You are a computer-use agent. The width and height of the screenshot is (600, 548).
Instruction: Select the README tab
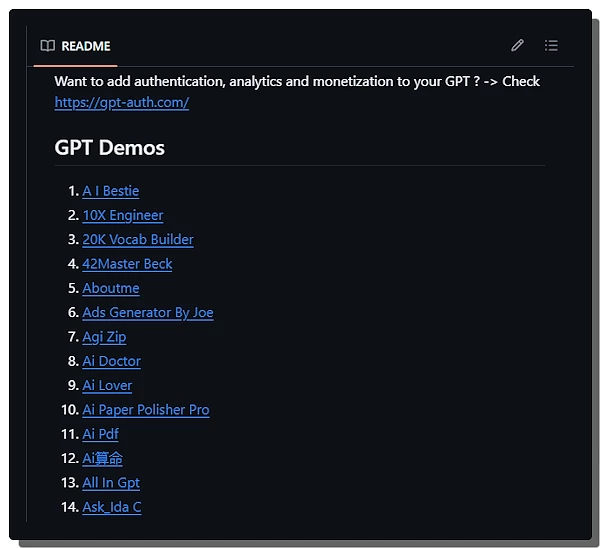point(76,46)
